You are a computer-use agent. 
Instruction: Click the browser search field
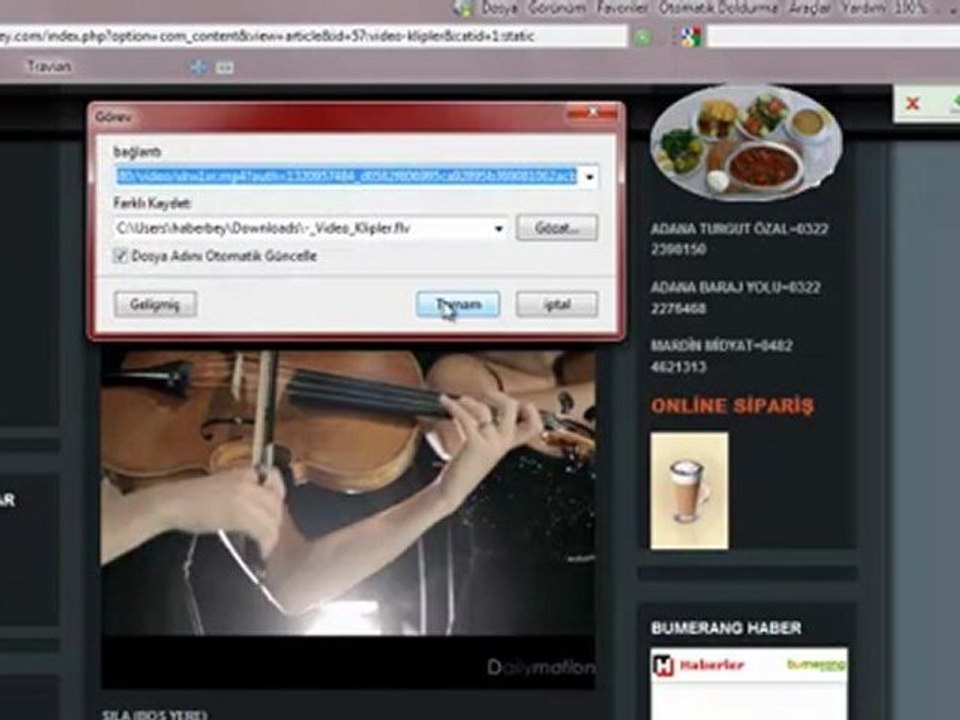tap(833, 36)
